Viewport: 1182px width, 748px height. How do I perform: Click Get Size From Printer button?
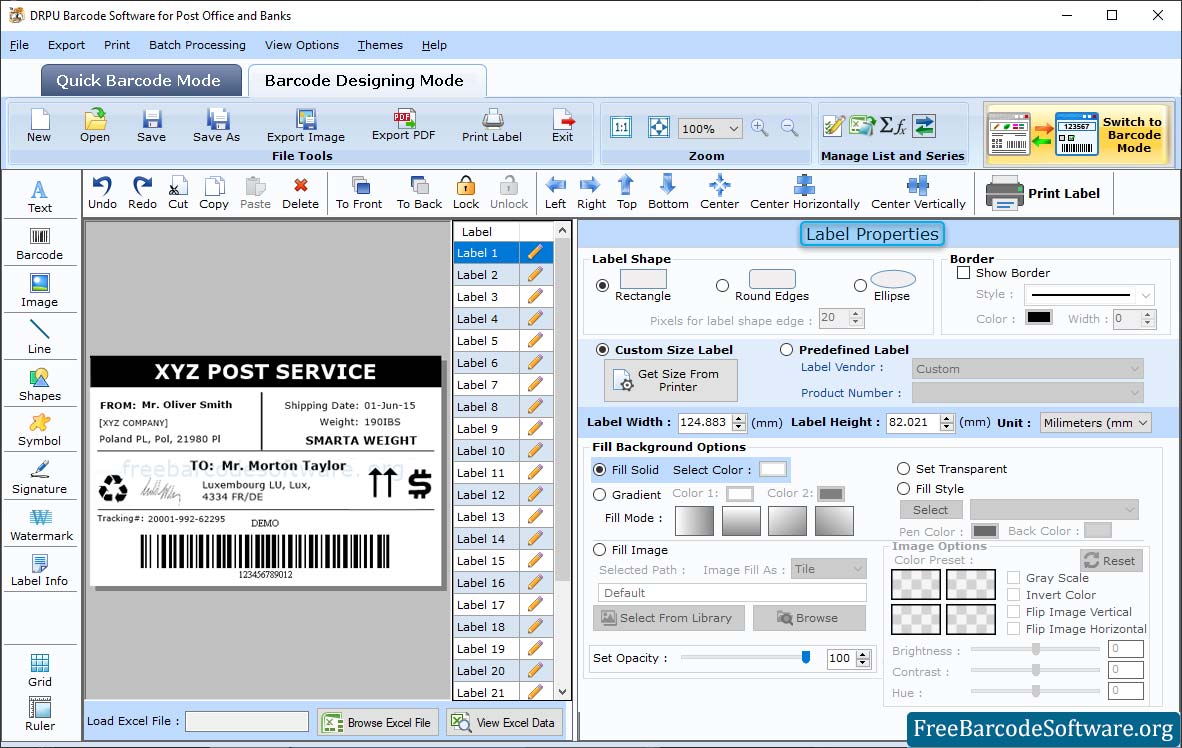tap(671, 380)
